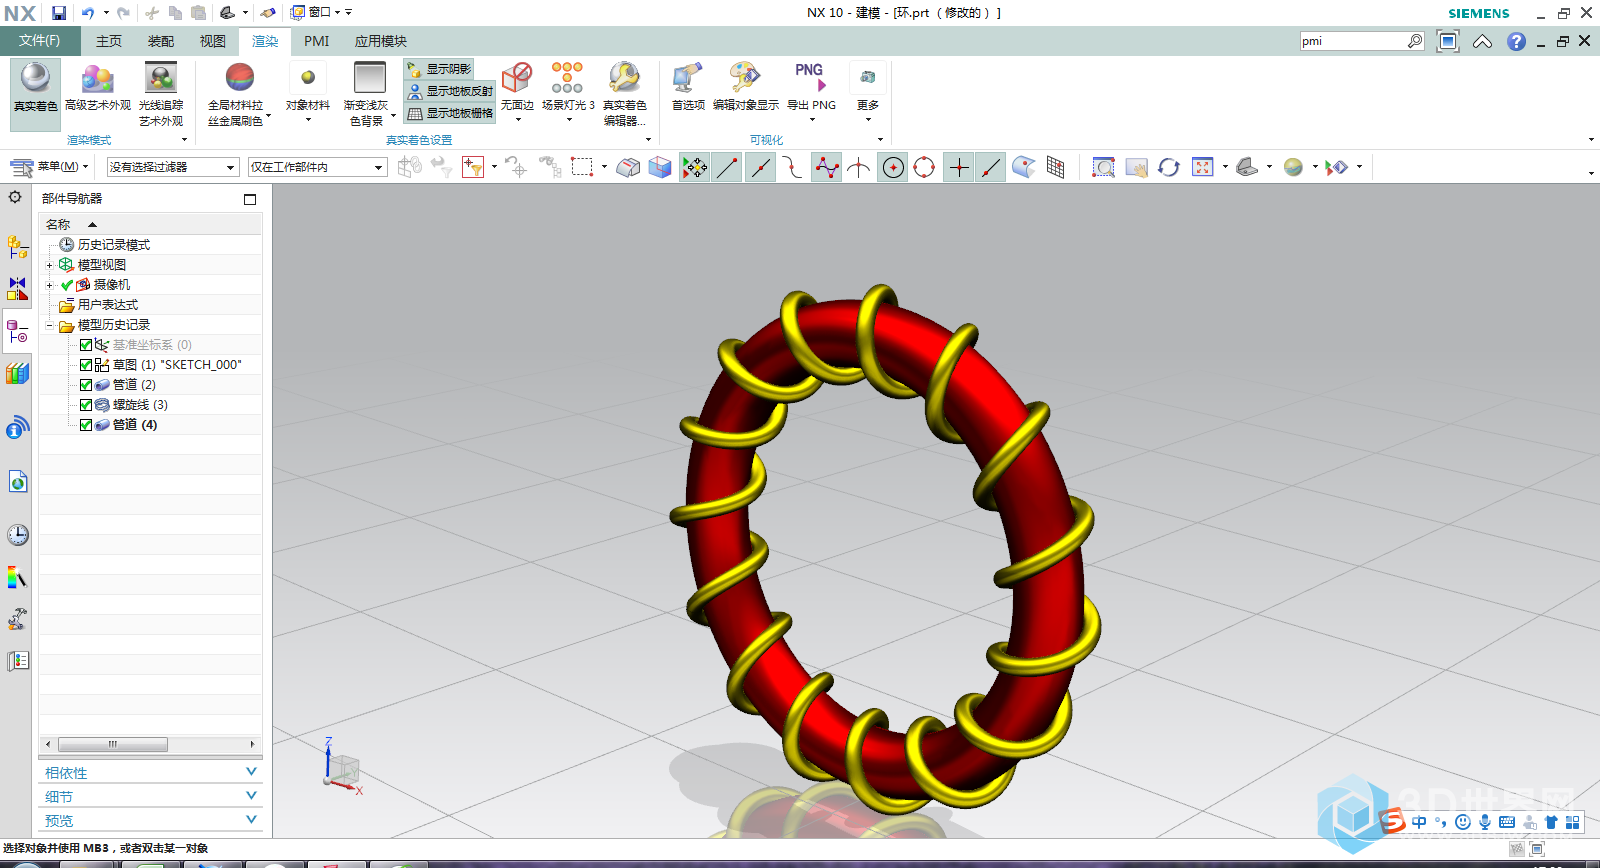
Task: Open the 文件(F) menu
Action: [40, 41]
